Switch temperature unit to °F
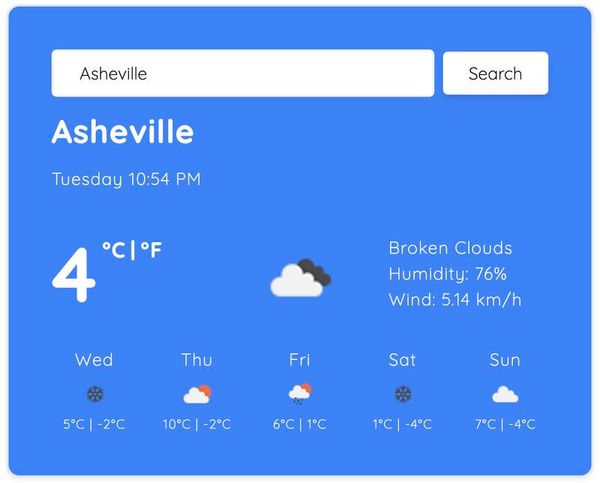600x483 pixels. [x=152, y=250]
